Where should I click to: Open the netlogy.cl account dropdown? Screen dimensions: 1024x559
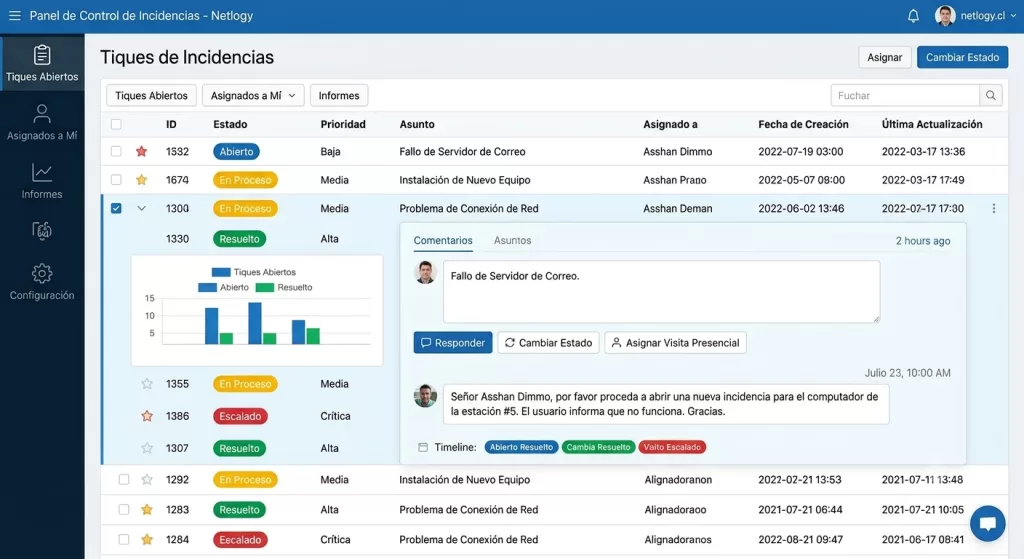tap(987, 16)
